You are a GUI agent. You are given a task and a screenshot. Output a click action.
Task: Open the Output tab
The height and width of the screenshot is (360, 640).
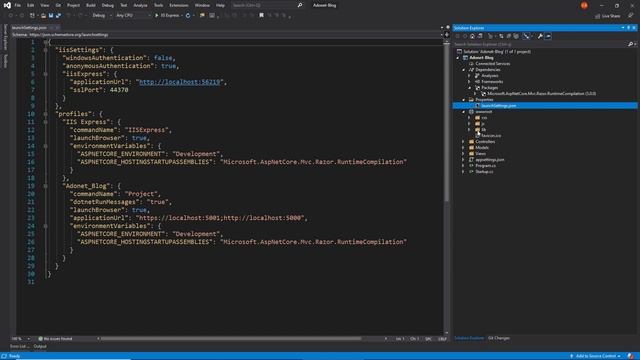(x=40, y=347)
